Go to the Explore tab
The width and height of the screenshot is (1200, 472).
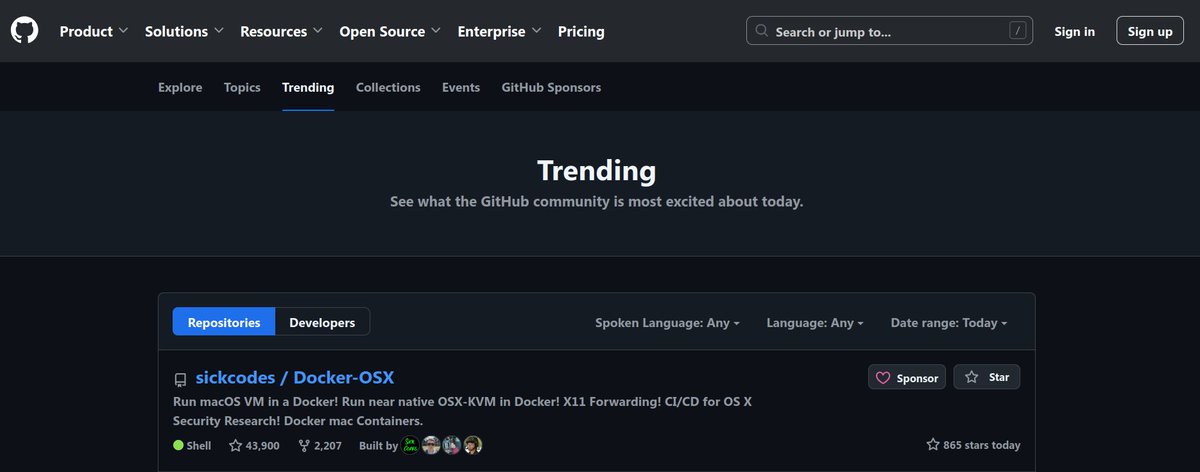click(180, 88)
